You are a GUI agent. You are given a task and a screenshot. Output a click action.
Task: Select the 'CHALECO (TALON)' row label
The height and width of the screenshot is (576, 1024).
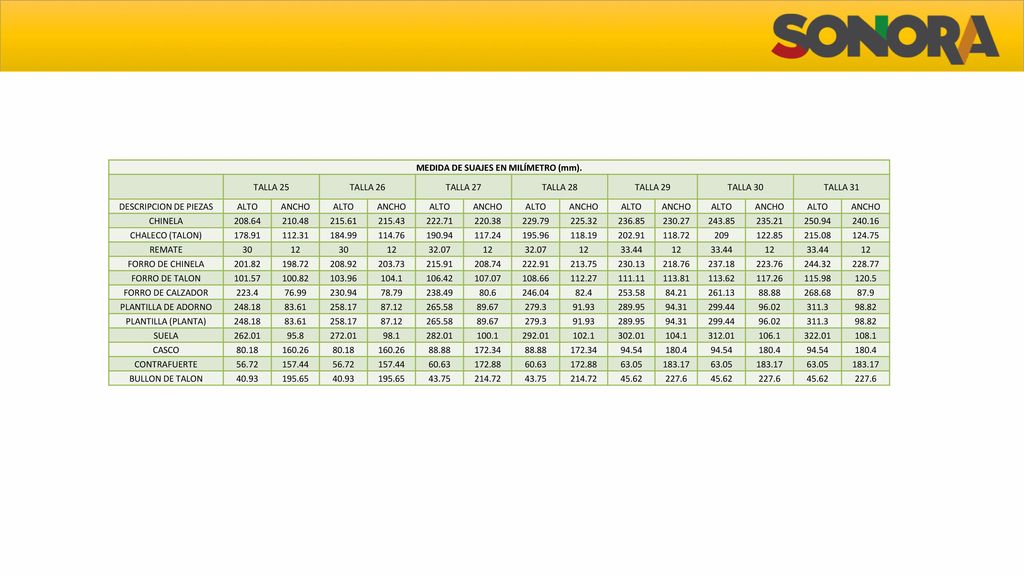coord(166,235)
